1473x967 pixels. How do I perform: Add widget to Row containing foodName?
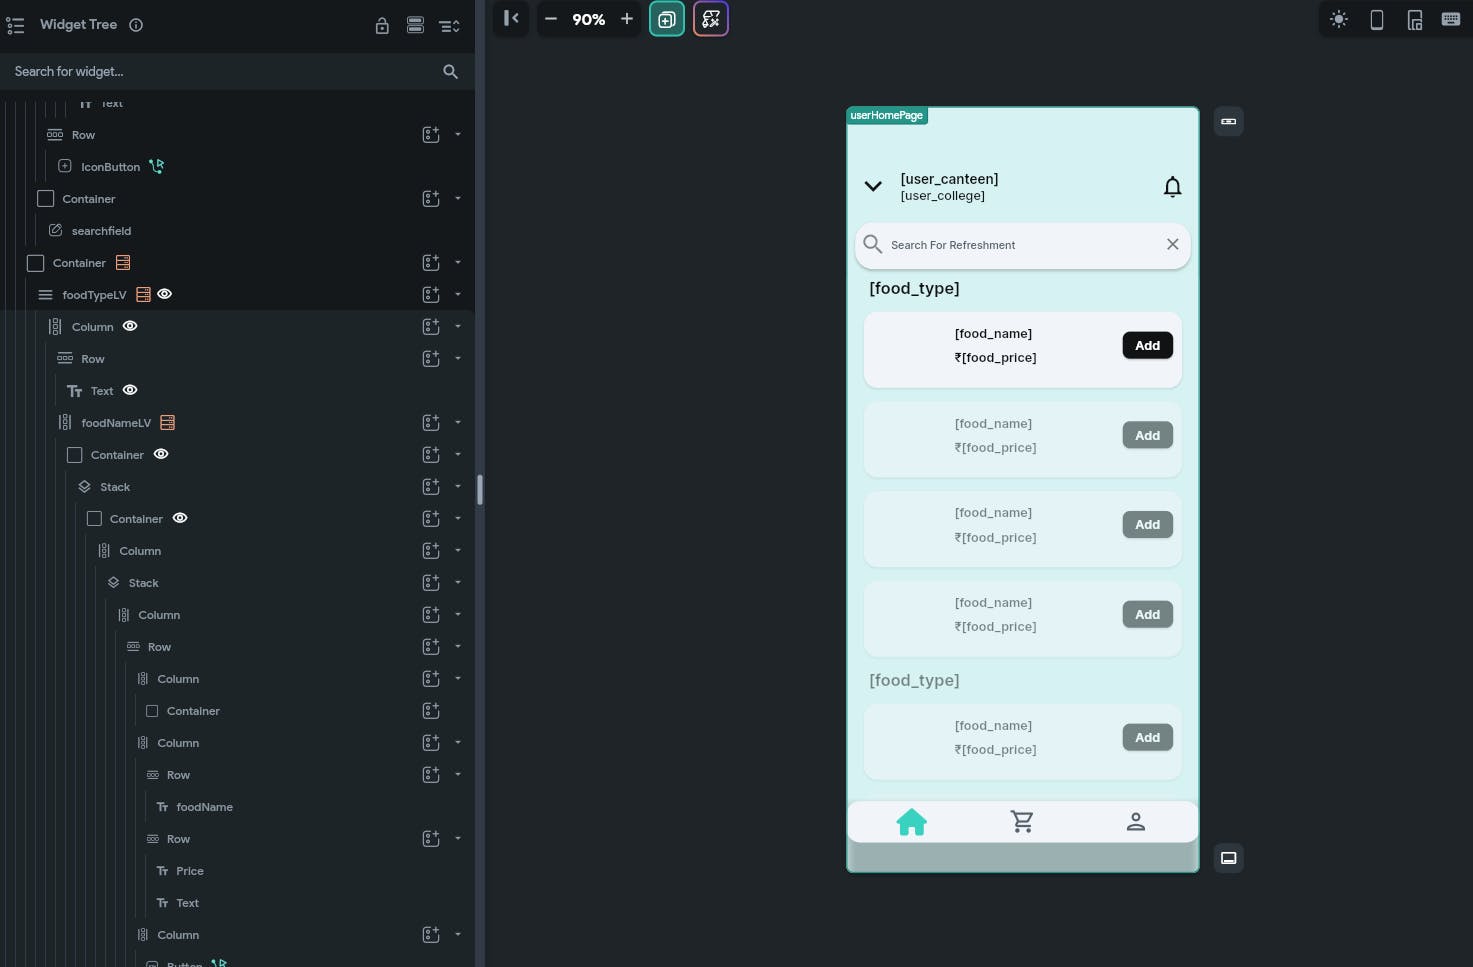pos(431,774)
